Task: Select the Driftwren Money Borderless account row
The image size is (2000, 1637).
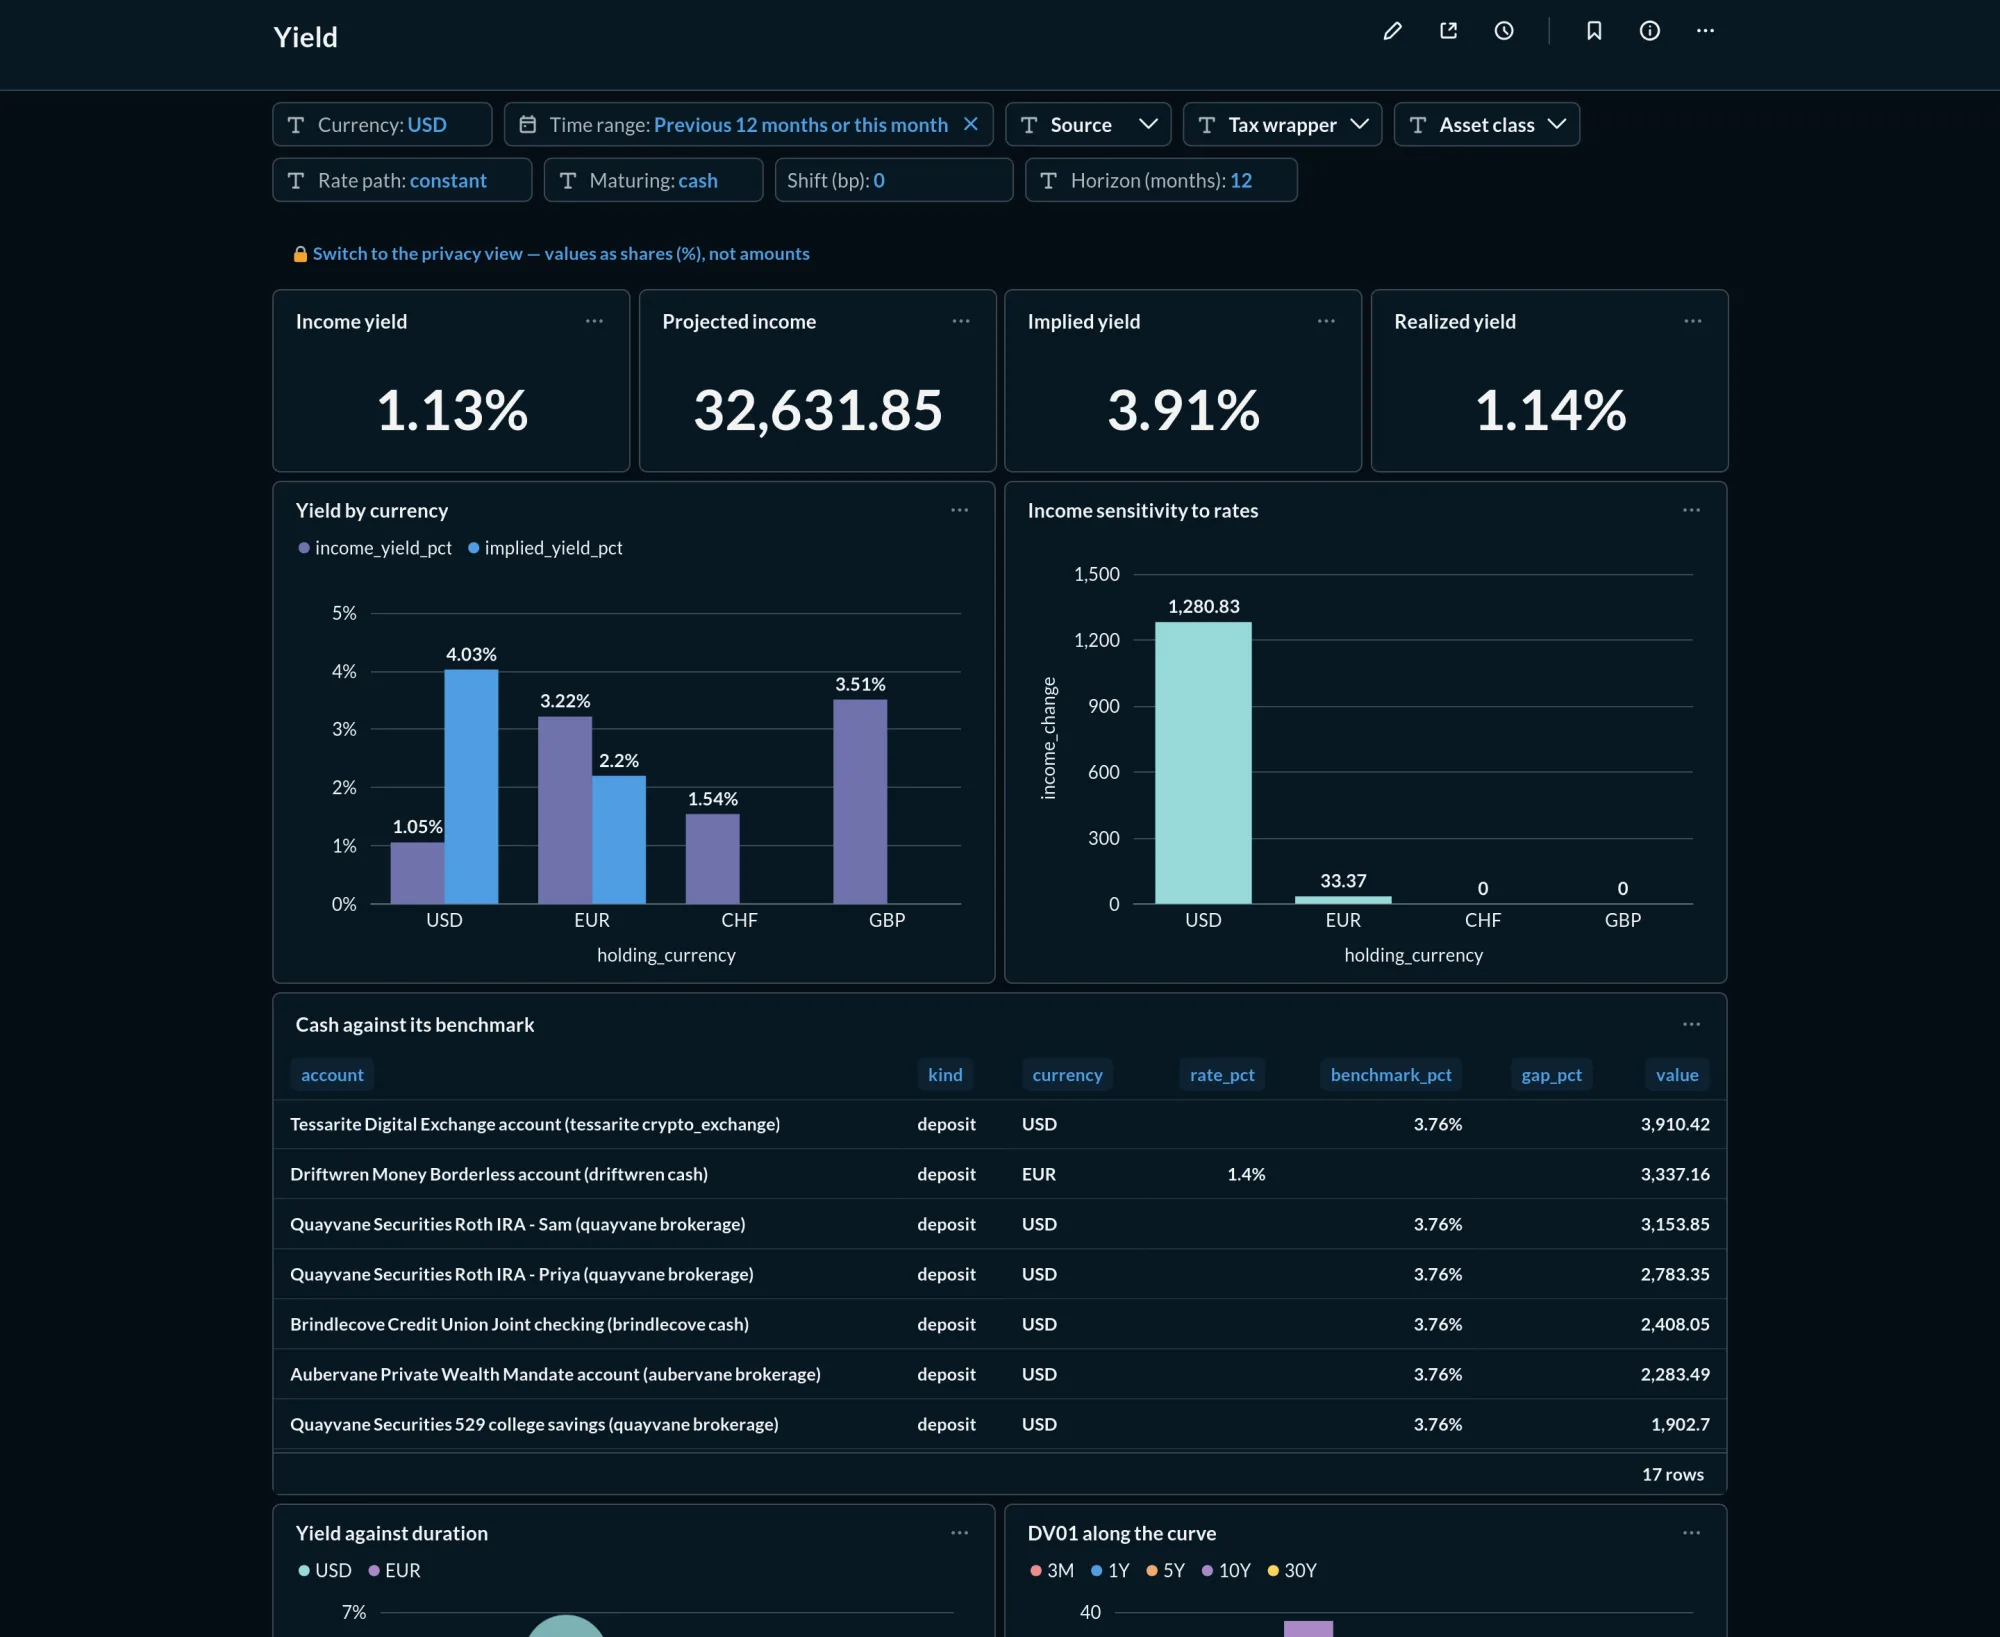Action: [1000, 1174]
